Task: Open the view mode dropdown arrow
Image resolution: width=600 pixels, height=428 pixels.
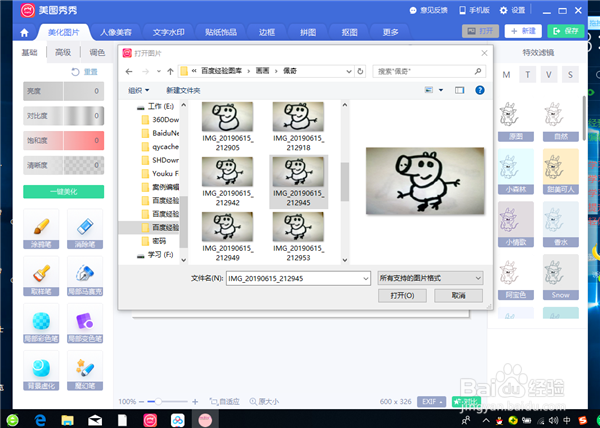Action: pyautogui.click(x=441, y=90)
